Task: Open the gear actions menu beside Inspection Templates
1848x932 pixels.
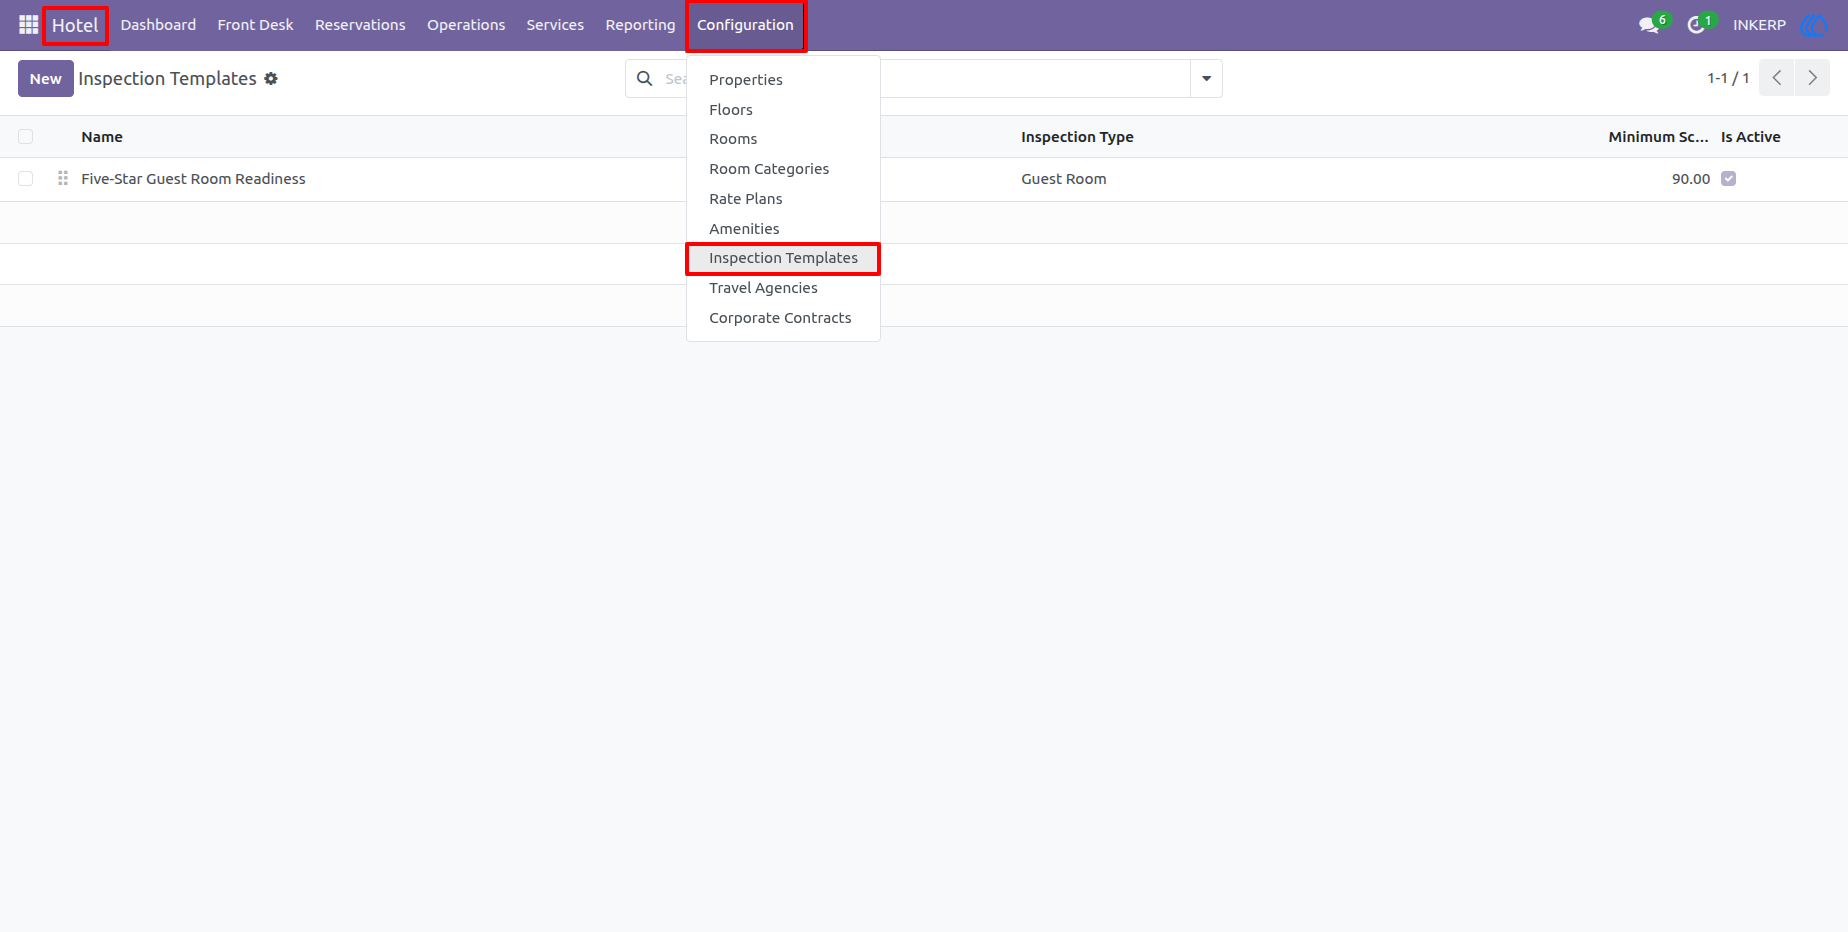Action: coord(271,79)
